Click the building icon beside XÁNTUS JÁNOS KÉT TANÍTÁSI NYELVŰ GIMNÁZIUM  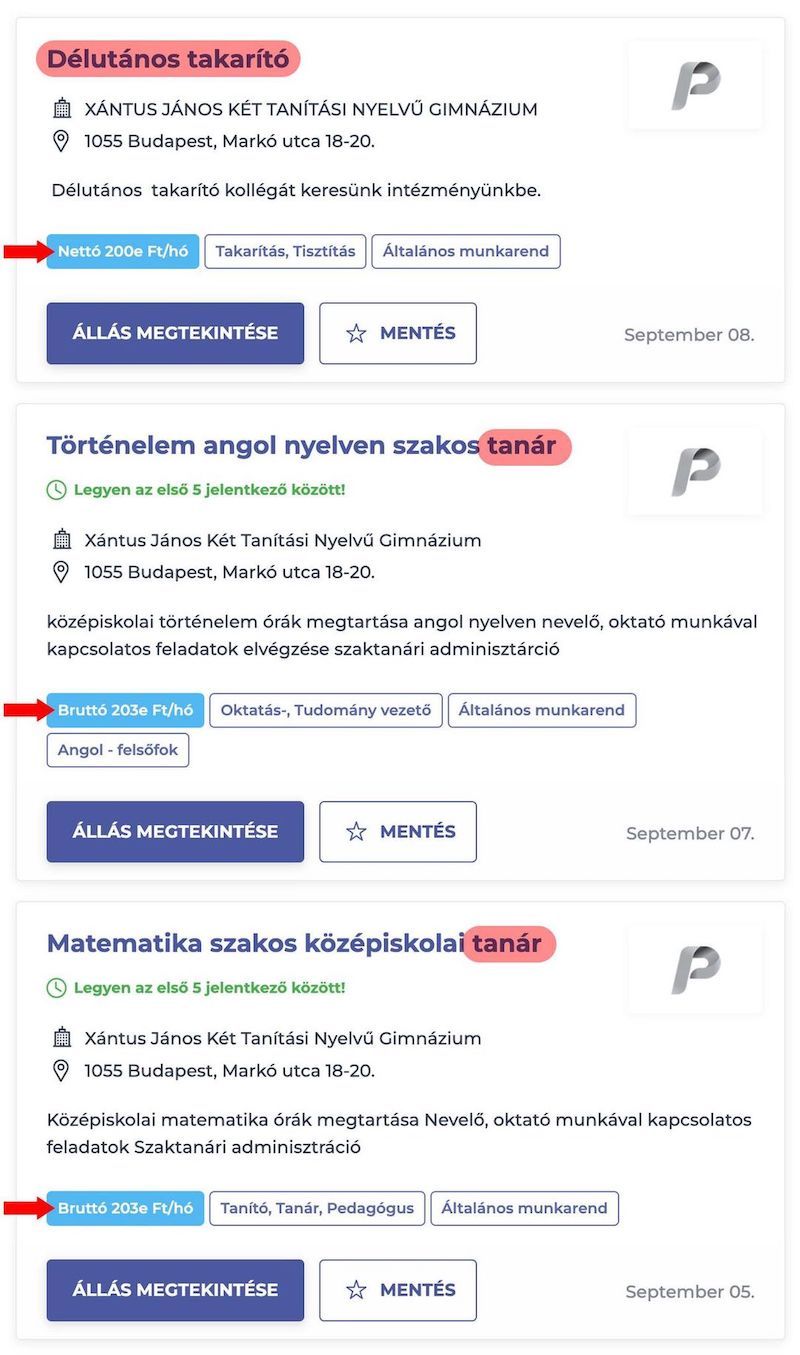62,109
